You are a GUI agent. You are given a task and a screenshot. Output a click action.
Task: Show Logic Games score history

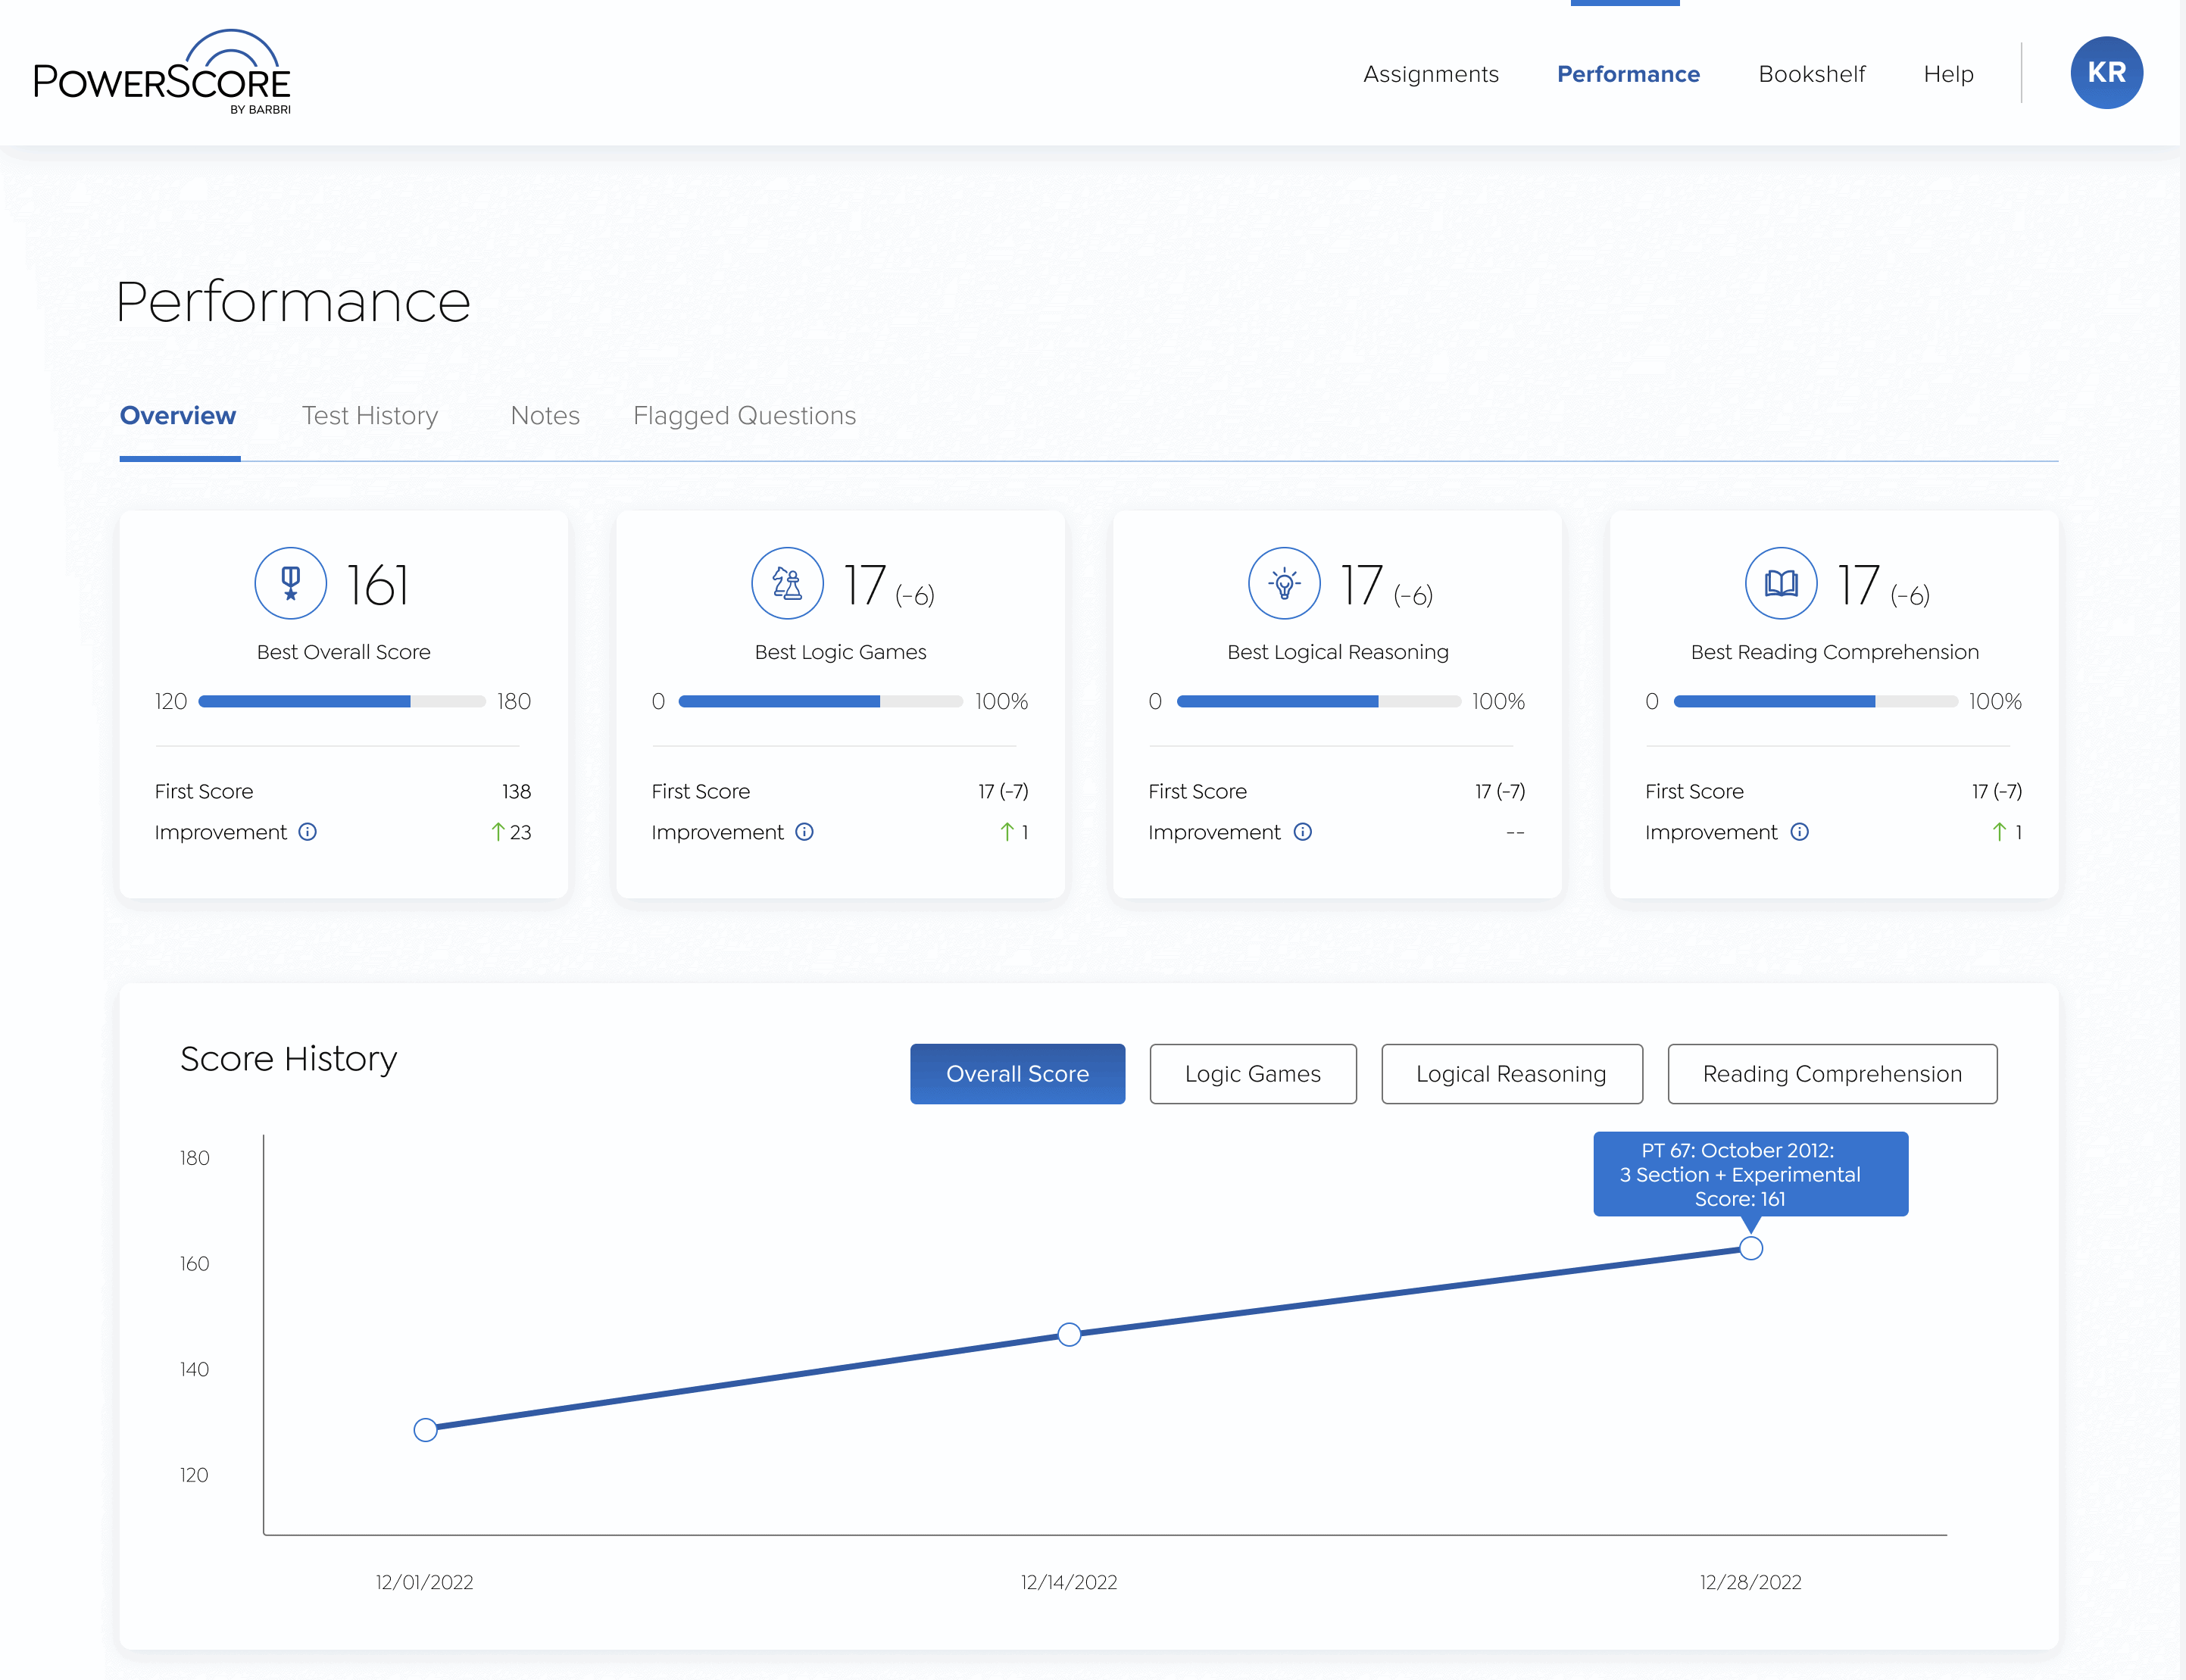1252,1074
